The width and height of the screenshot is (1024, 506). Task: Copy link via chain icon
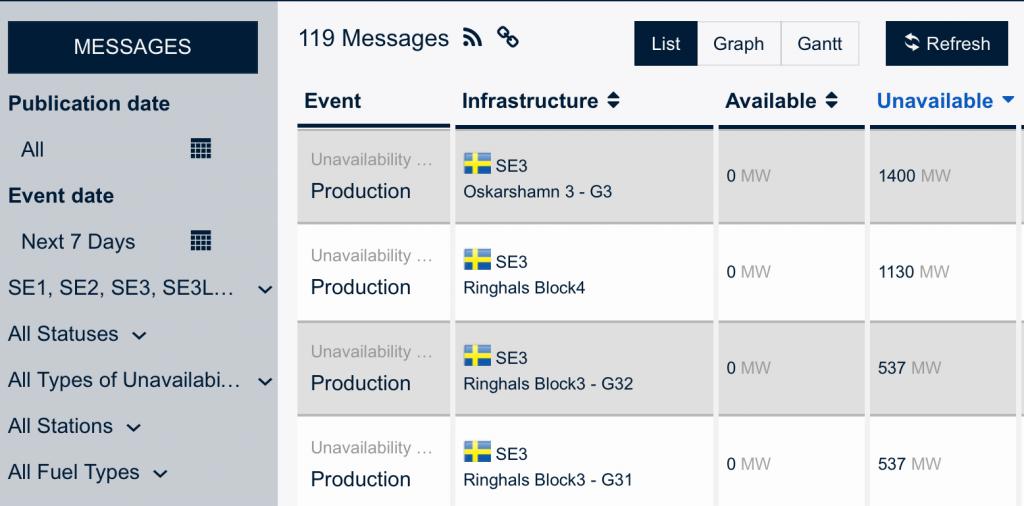[x=507, y=37]
